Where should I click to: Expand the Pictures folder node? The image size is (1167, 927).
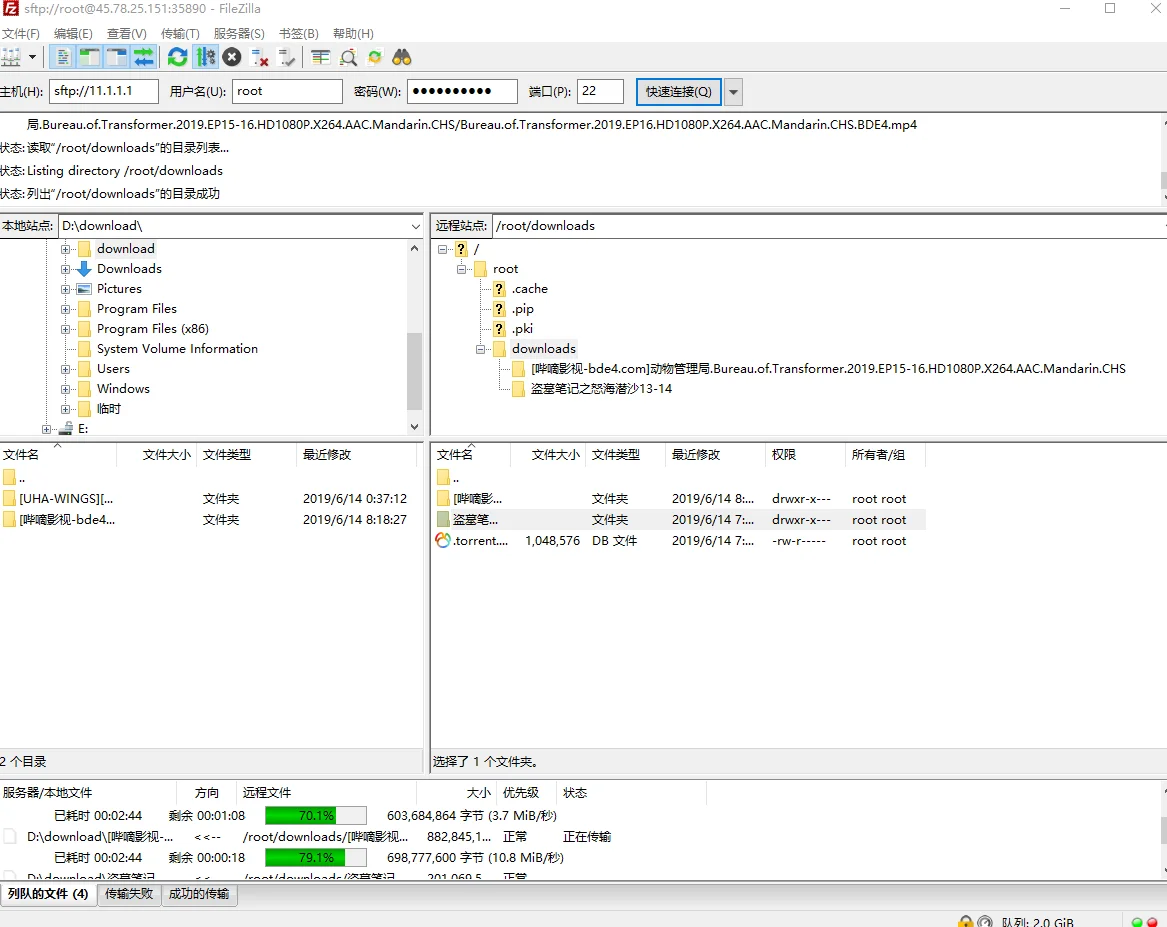(65, 289)
